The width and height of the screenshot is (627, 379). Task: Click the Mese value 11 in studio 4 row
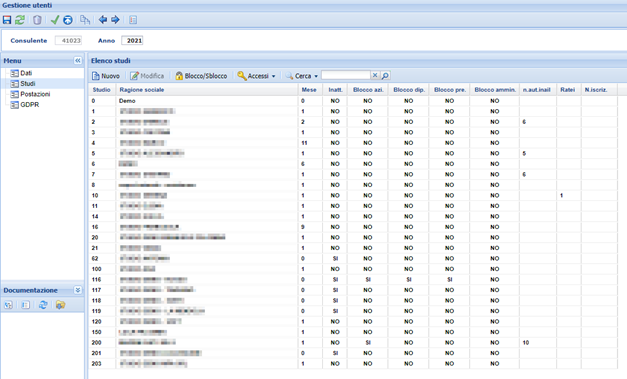click(x=304, y=143)
